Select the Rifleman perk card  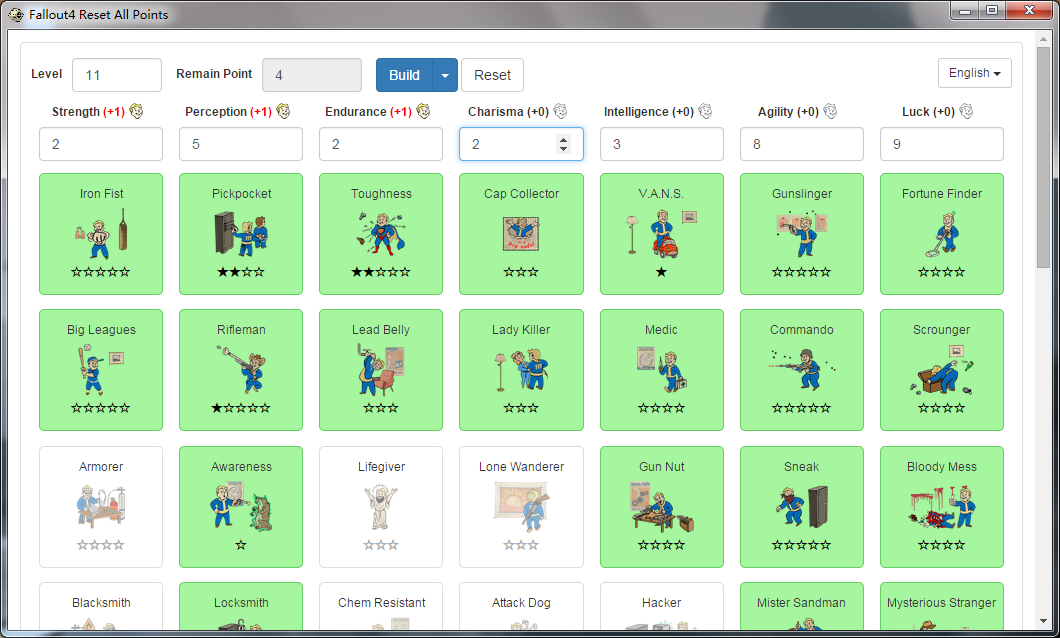tap(241, 370)
